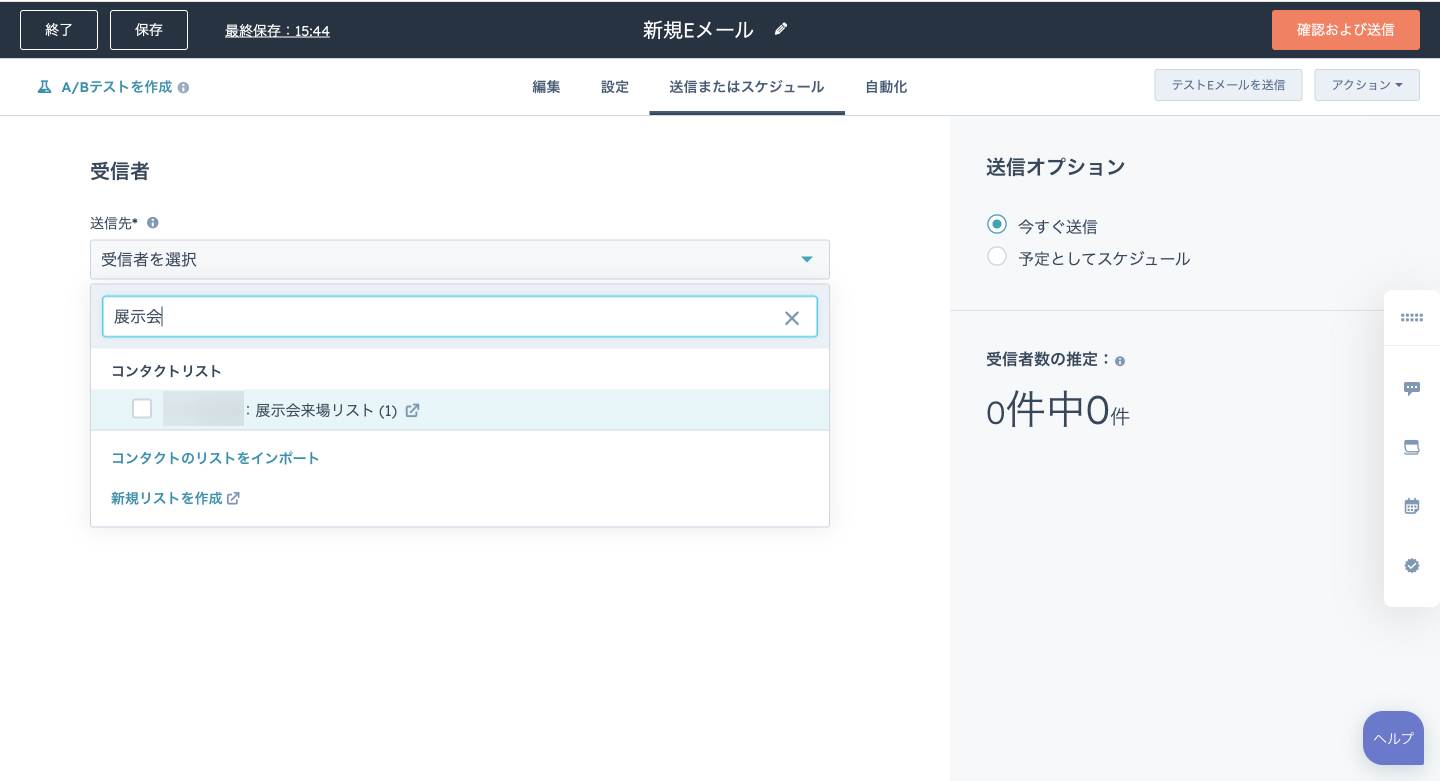Open A/Bテストを作成 link
The width and height of the screenshot is (1440, 781).
(x=117, y=87)
